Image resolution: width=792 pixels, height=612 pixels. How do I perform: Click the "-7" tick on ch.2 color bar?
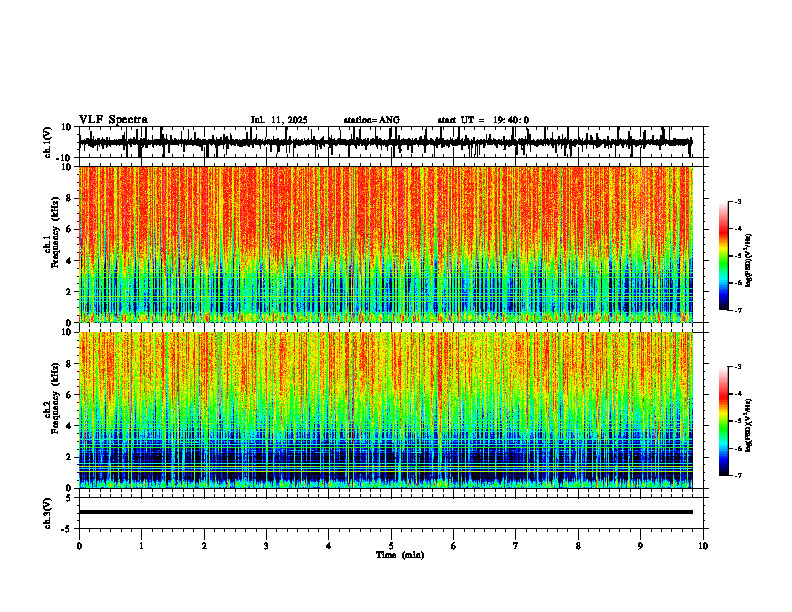click(x=737, y=475)
